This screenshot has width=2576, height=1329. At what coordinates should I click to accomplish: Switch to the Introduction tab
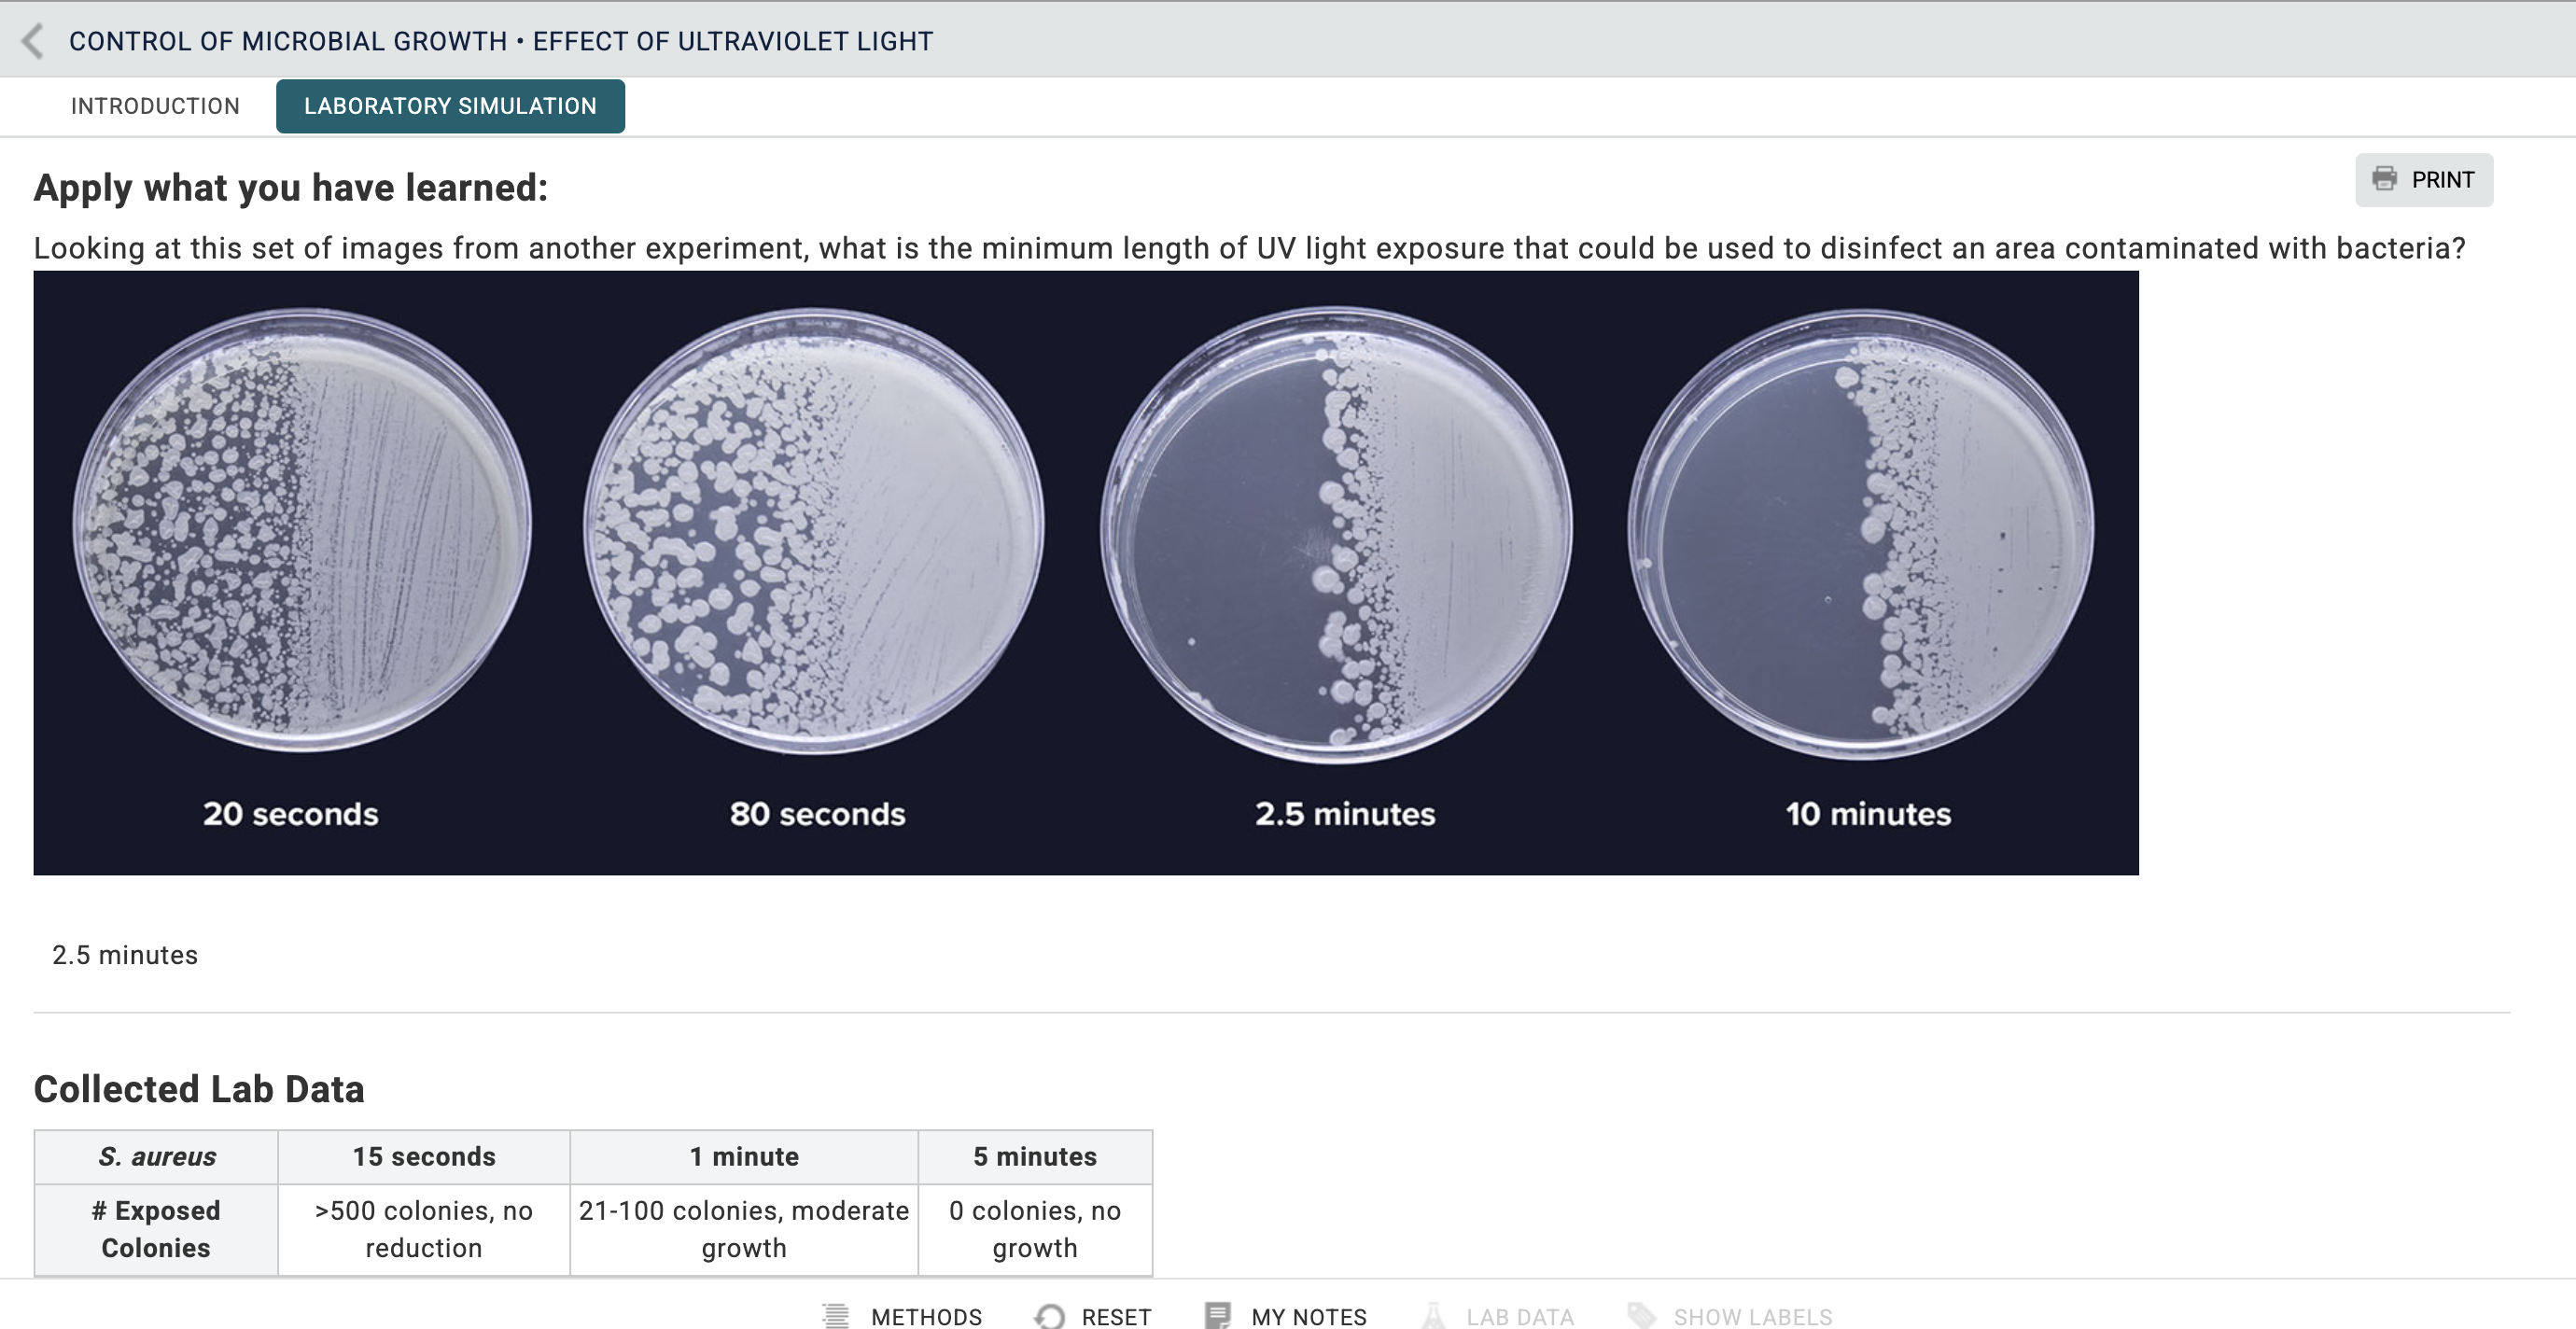(x=155, y=106)
